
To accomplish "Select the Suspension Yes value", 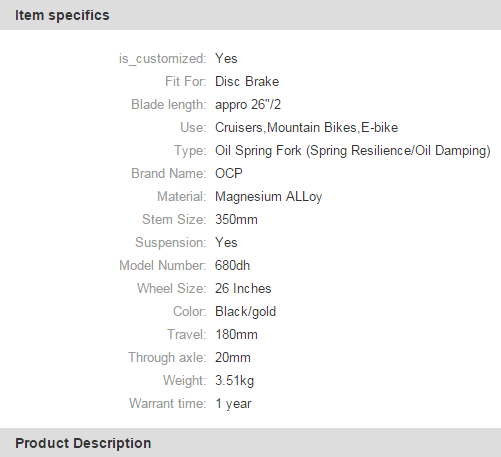I will coord(226,243).
